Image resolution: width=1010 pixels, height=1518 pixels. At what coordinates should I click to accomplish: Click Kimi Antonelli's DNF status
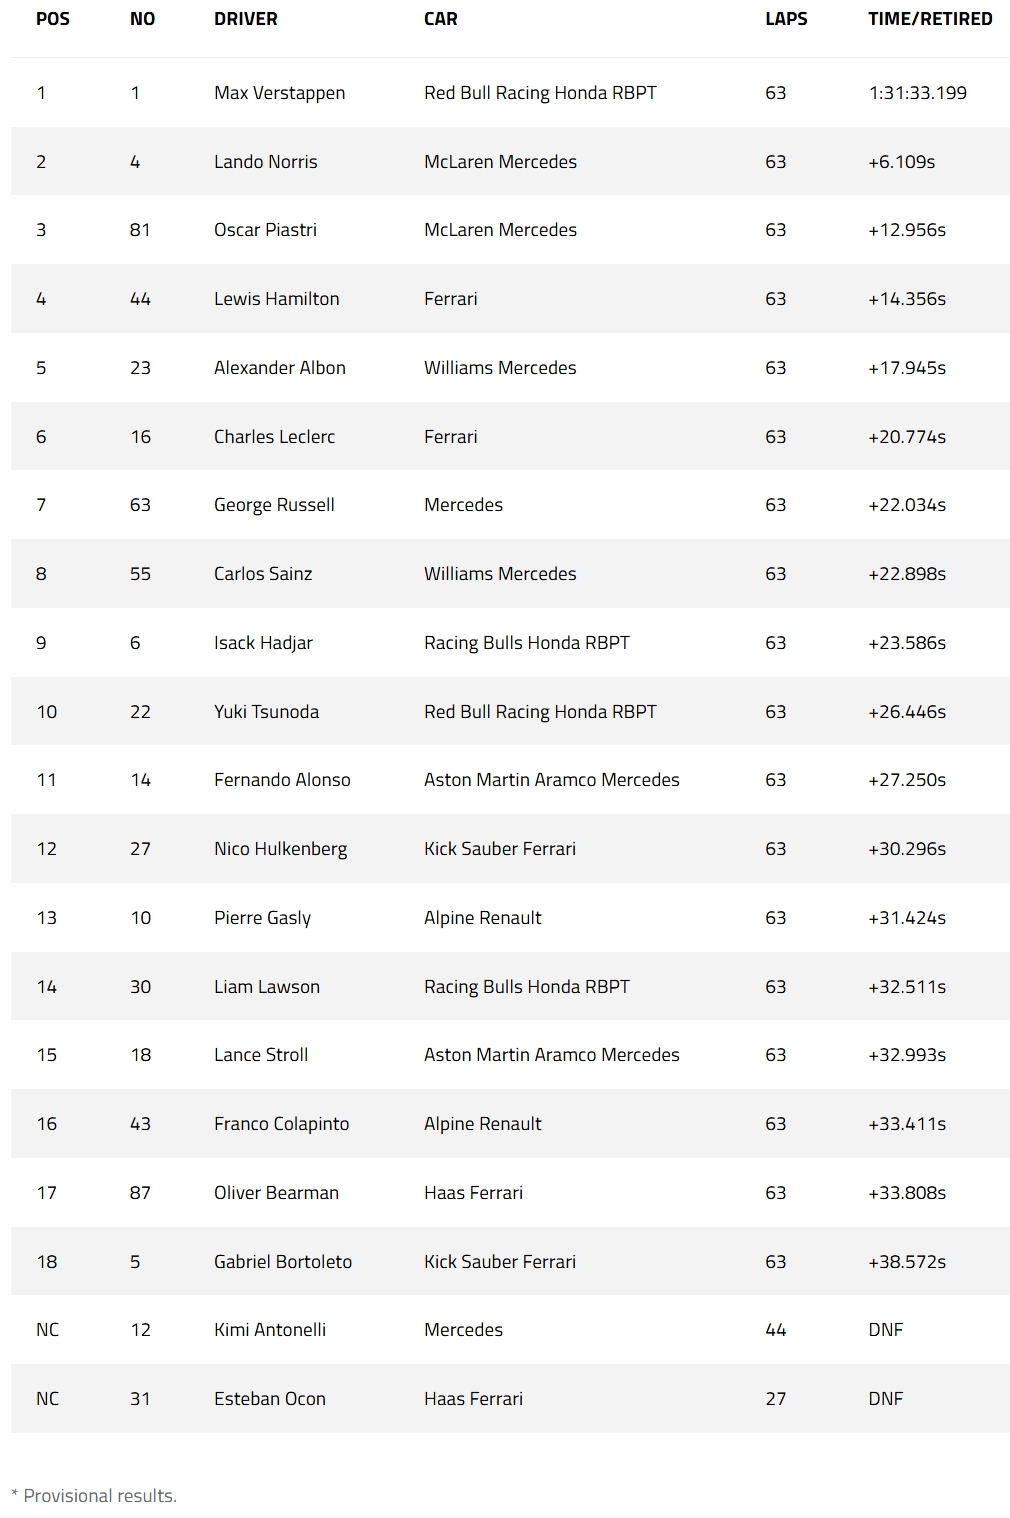[x=886, y=1330]
